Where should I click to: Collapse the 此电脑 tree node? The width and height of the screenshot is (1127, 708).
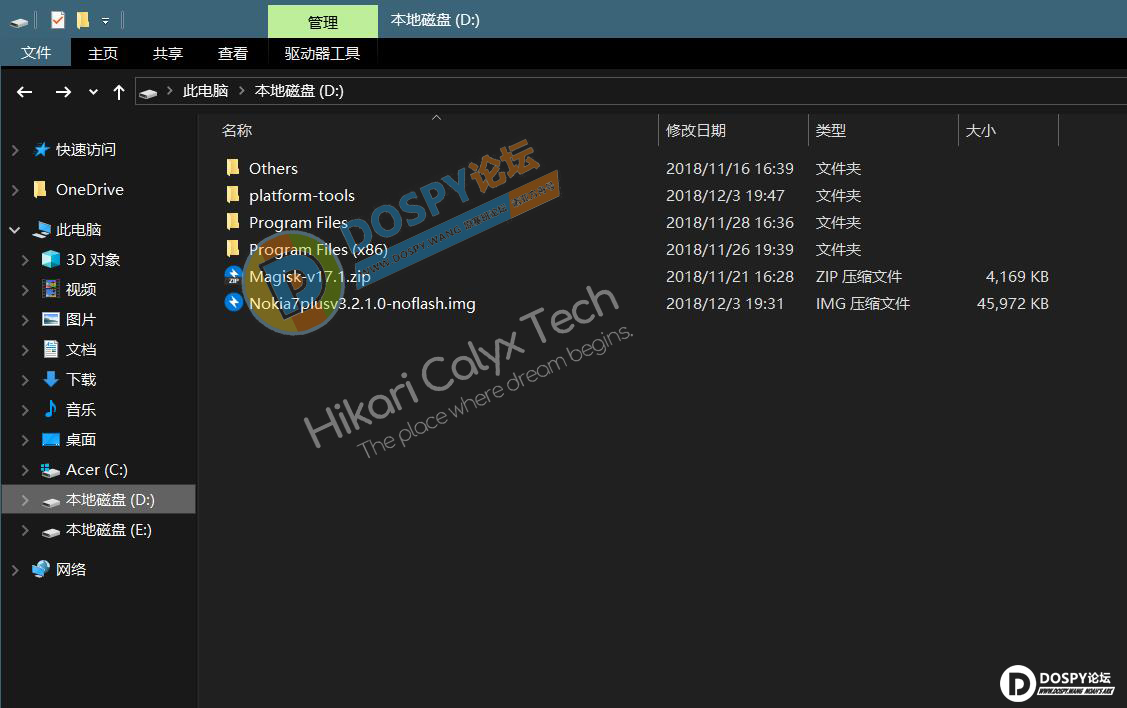coord(15,230)
